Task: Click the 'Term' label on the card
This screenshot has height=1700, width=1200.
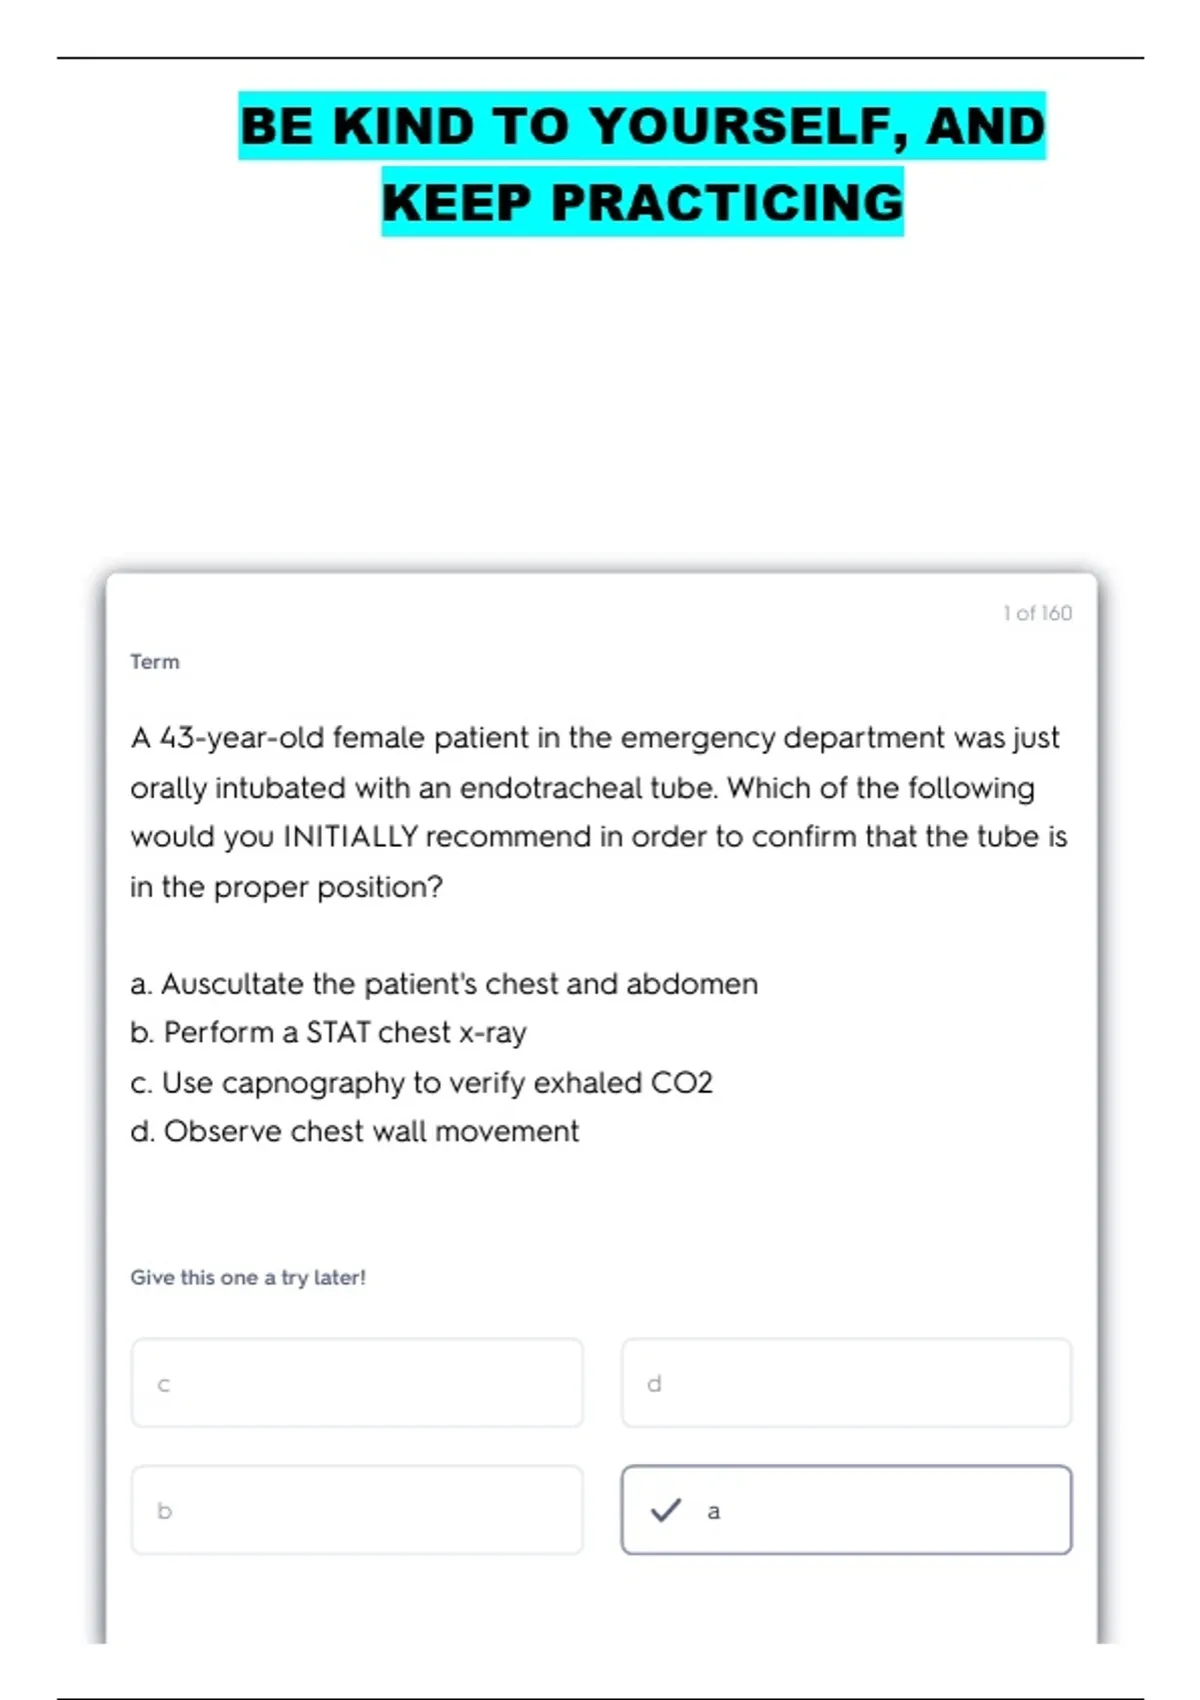Action: [155, 662]
